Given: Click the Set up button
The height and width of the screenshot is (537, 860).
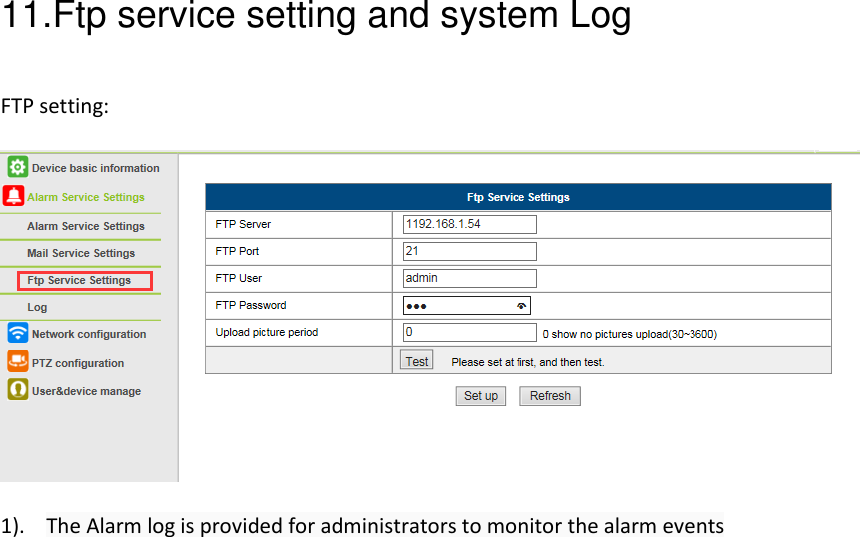Looking at the screenshot, I should [x=480, y=396].
